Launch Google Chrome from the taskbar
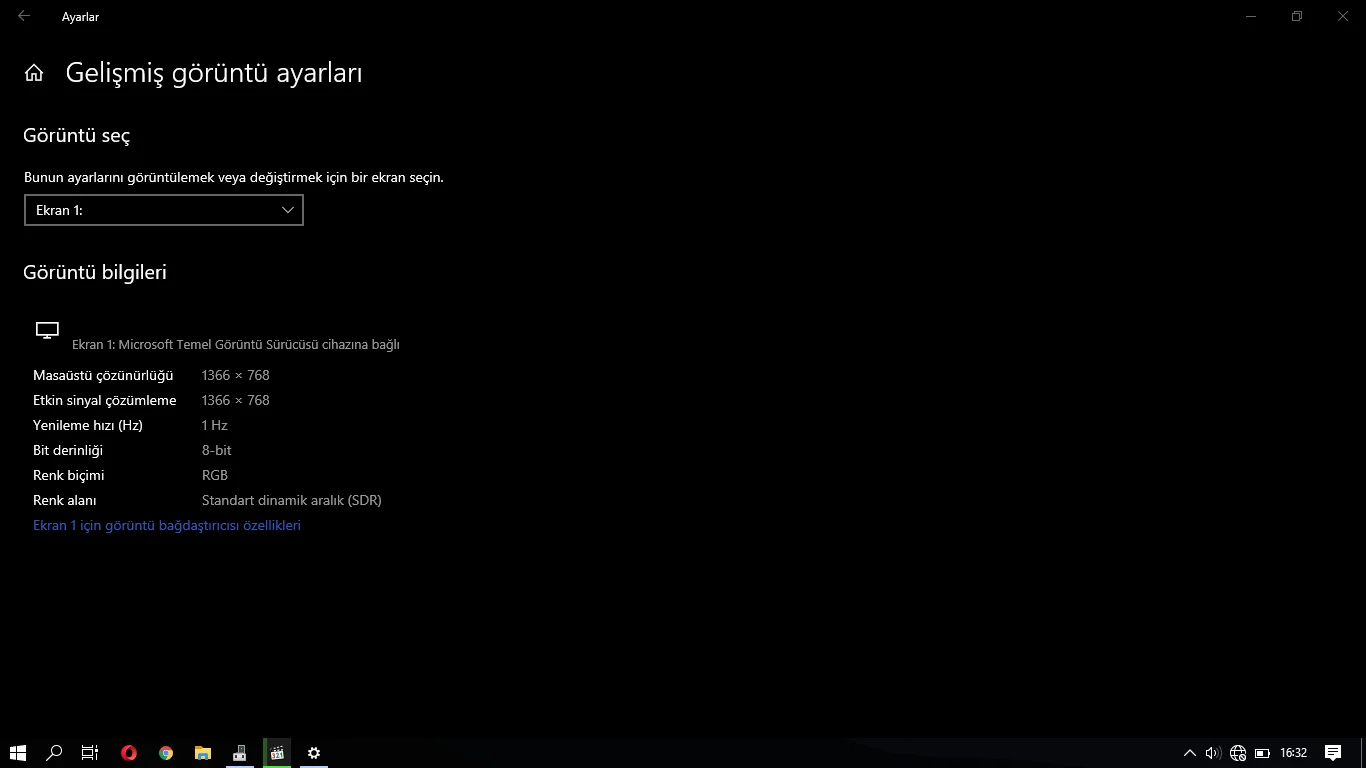Image resolution: width=1366 pixels, height=768 pixels. 166,753
